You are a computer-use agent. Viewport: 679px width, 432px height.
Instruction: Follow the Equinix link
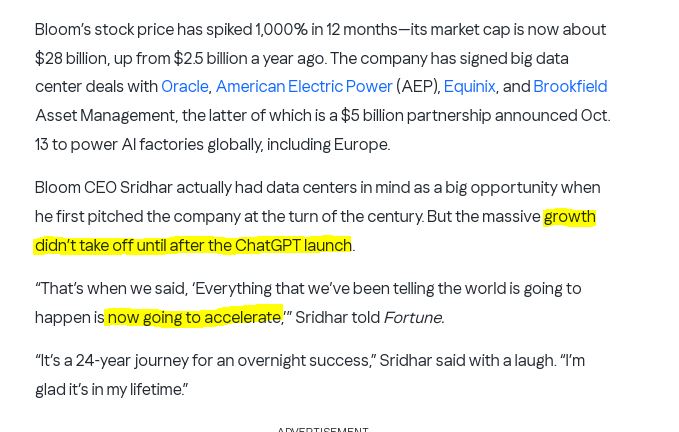(x=469, y=87)
